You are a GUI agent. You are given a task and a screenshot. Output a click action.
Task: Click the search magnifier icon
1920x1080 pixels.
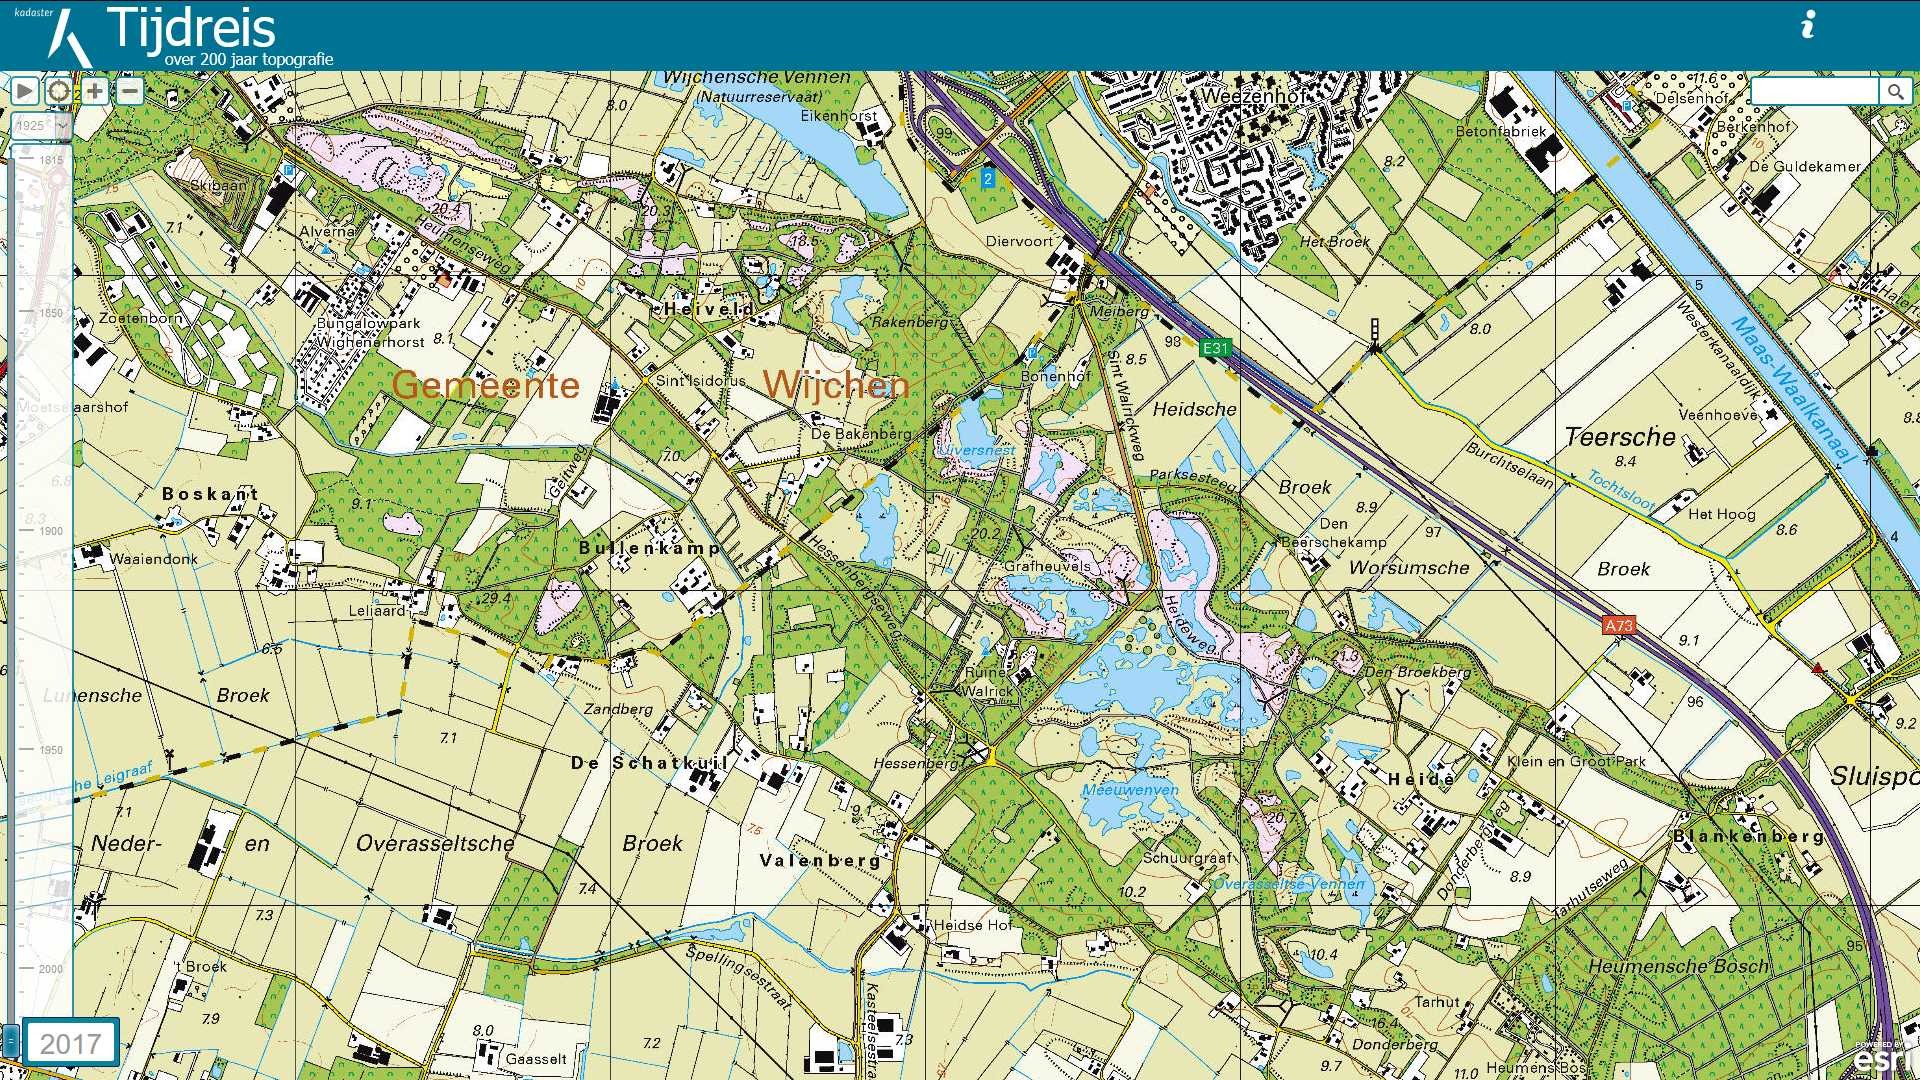[x=1895, y=92]
